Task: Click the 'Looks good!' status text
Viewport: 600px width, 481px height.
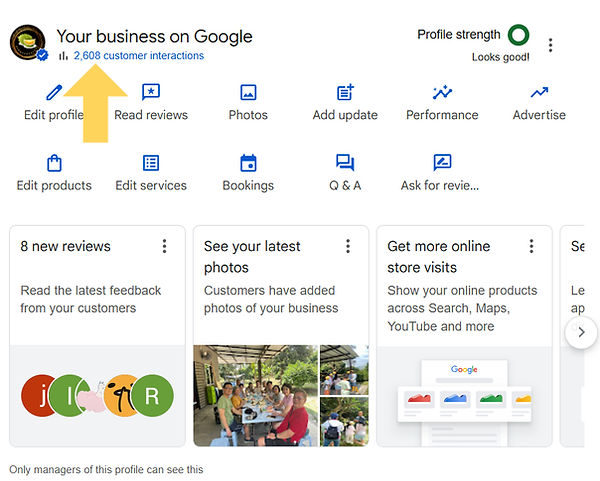Action: click(x=501, y=57)
